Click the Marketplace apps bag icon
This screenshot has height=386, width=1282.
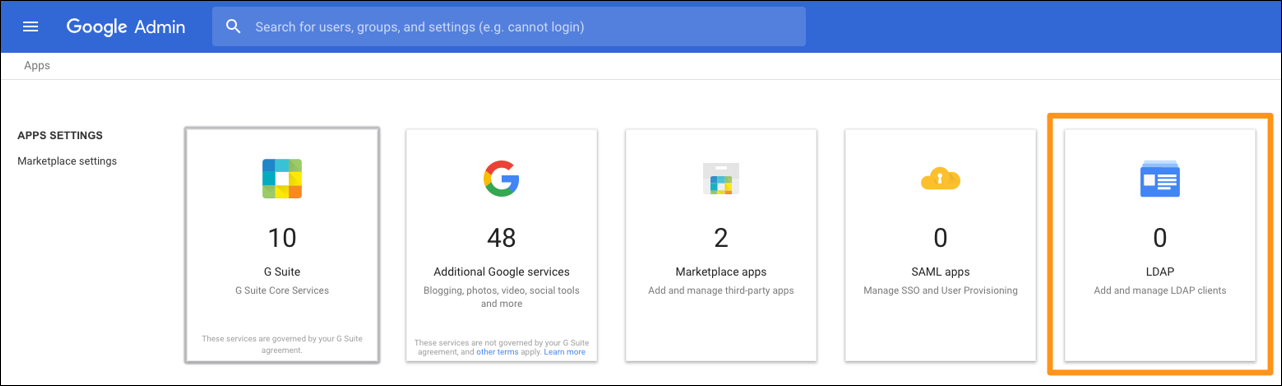pos(721,179)
